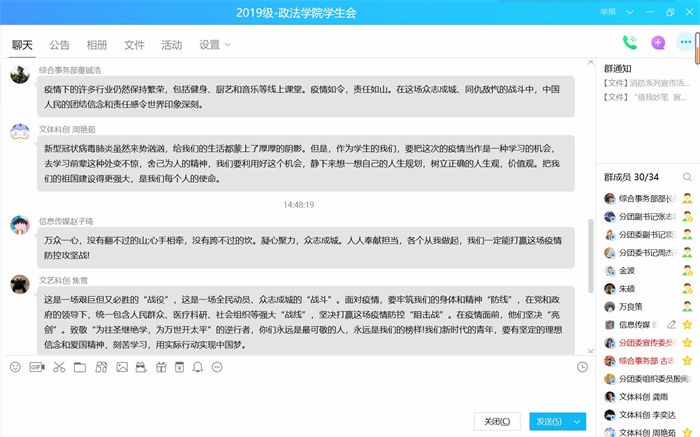This screenshot has width=700, height=437.
Task: Click the red packet yen icon
Action: pos(179,367)
